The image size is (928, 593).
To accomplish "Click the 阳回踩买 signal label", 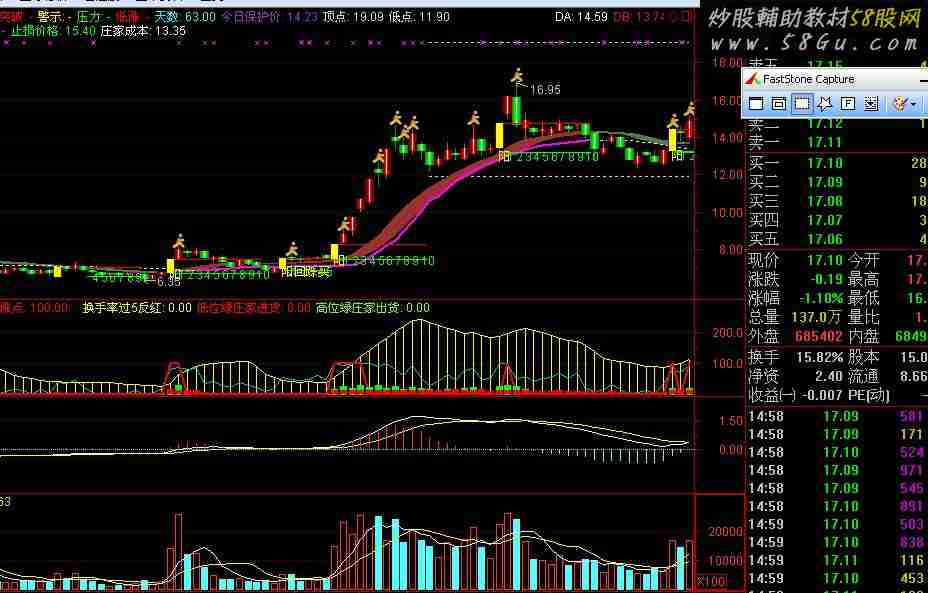I will coord(306,272).
